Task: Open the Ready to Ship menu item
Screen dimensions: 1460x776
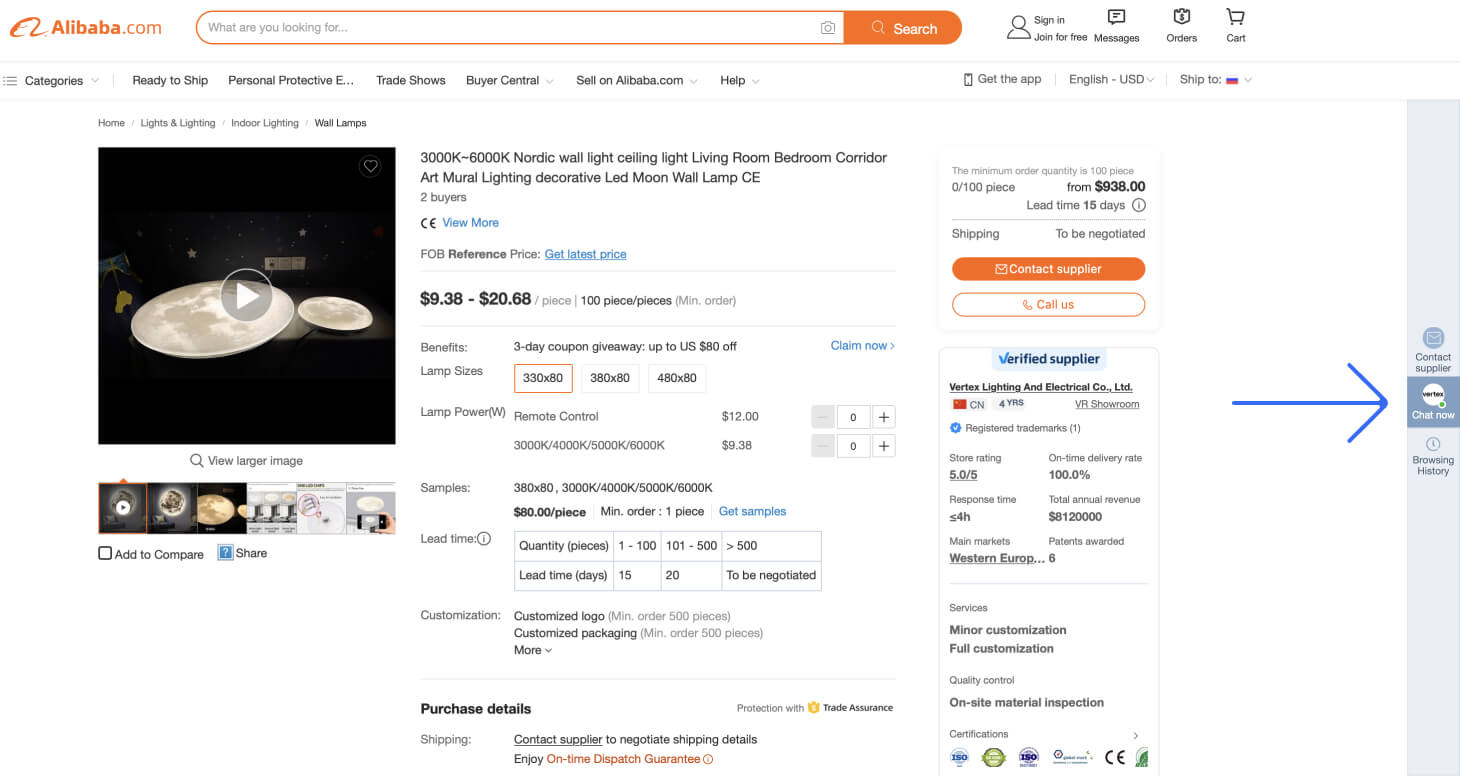Action: 170,80
